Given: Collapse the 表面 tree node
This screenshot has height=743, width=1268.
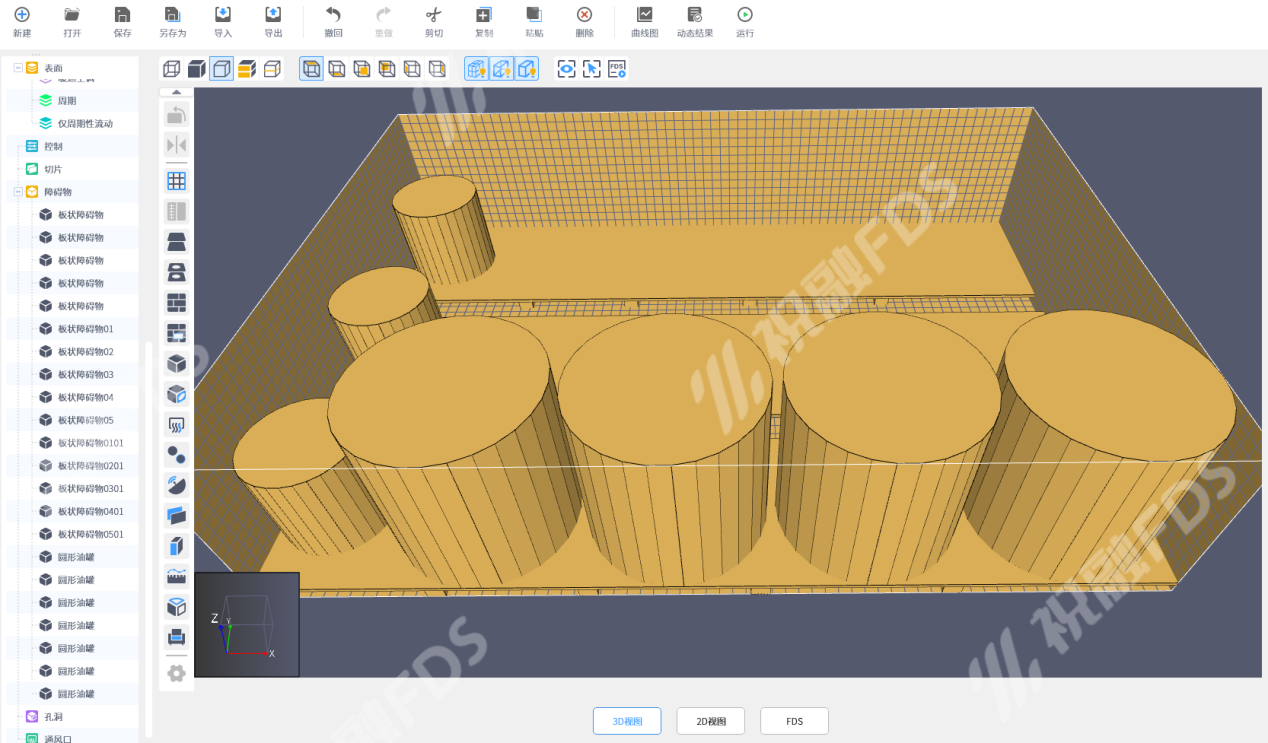Looking at the screenshot, I should click(18, 68).
